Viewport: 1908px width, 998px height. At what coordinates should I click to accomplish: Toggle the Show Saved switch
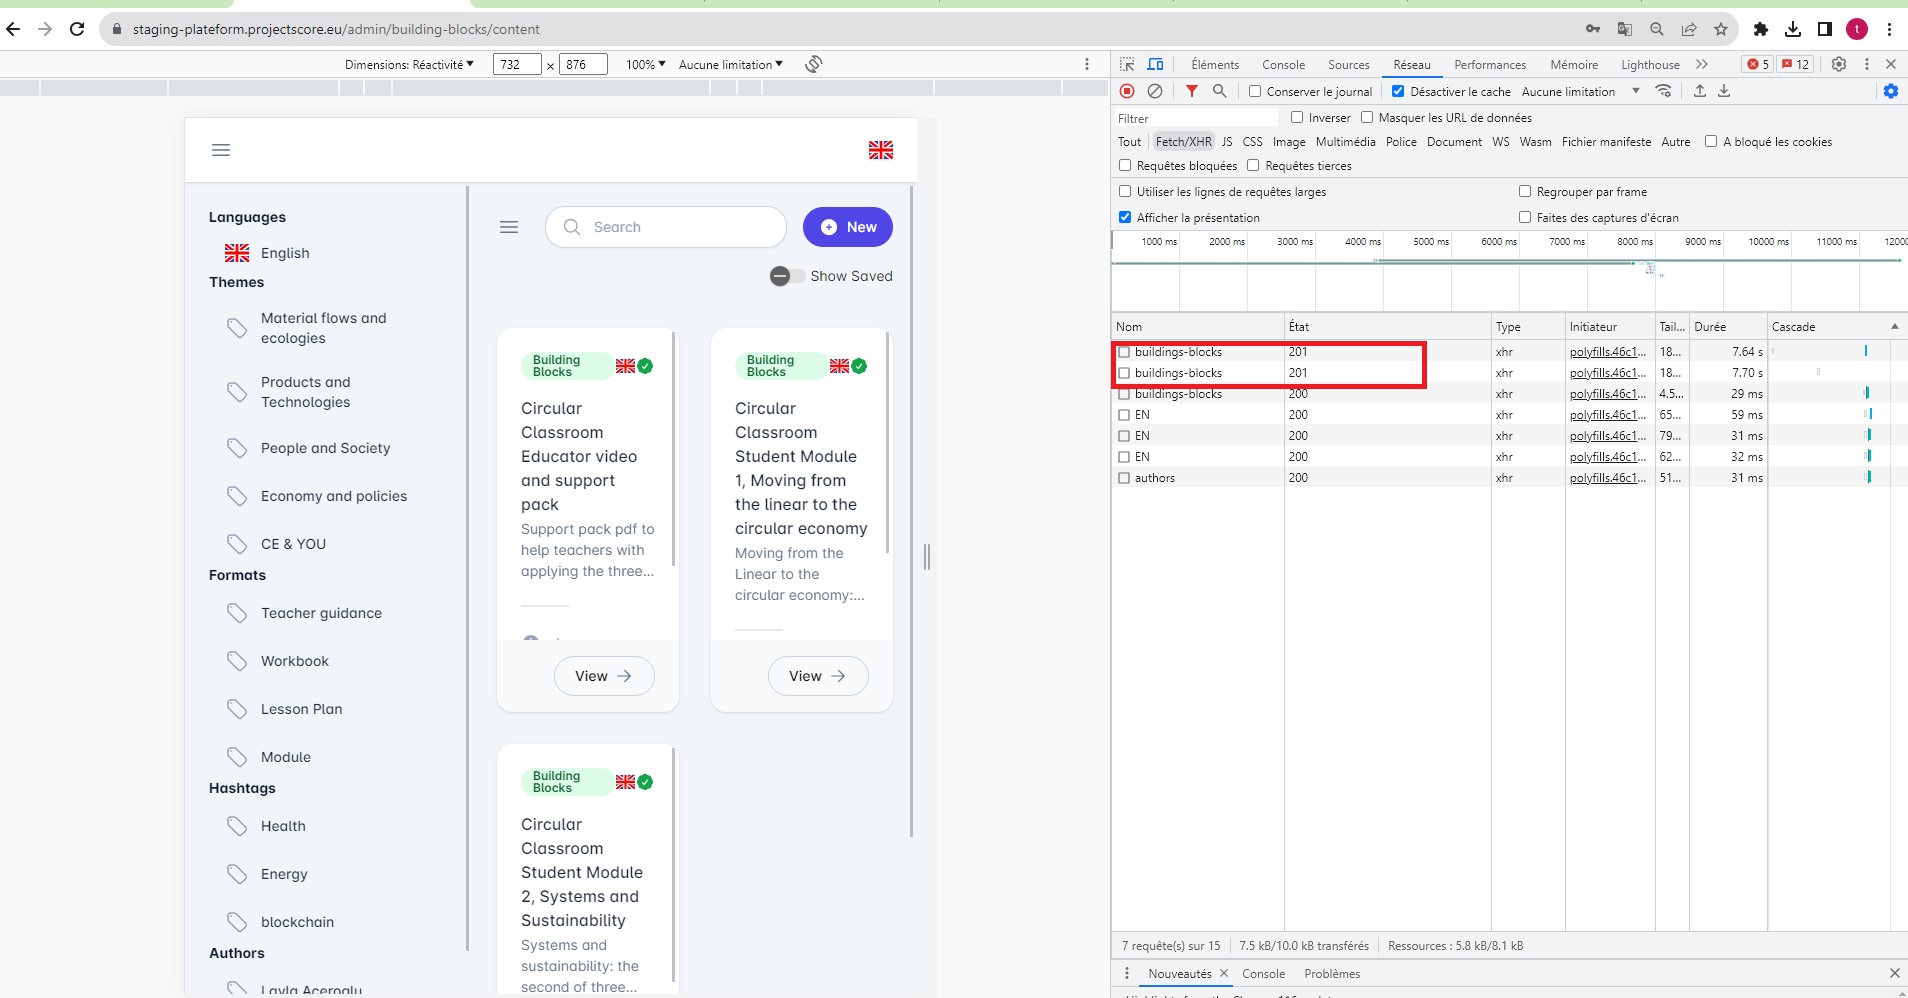click(786, 276)
